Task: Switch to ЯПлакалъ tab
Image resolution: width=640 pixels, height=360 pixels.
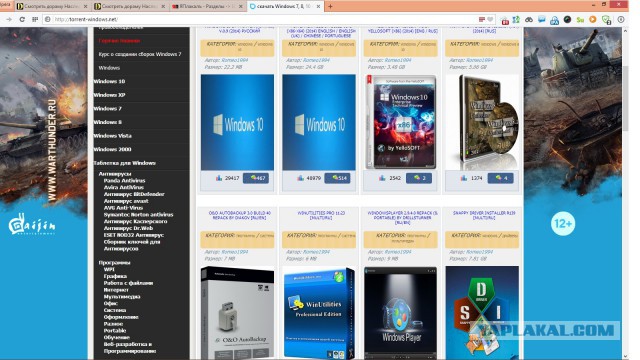Action: pyautogui.click(x=207, y=7)
